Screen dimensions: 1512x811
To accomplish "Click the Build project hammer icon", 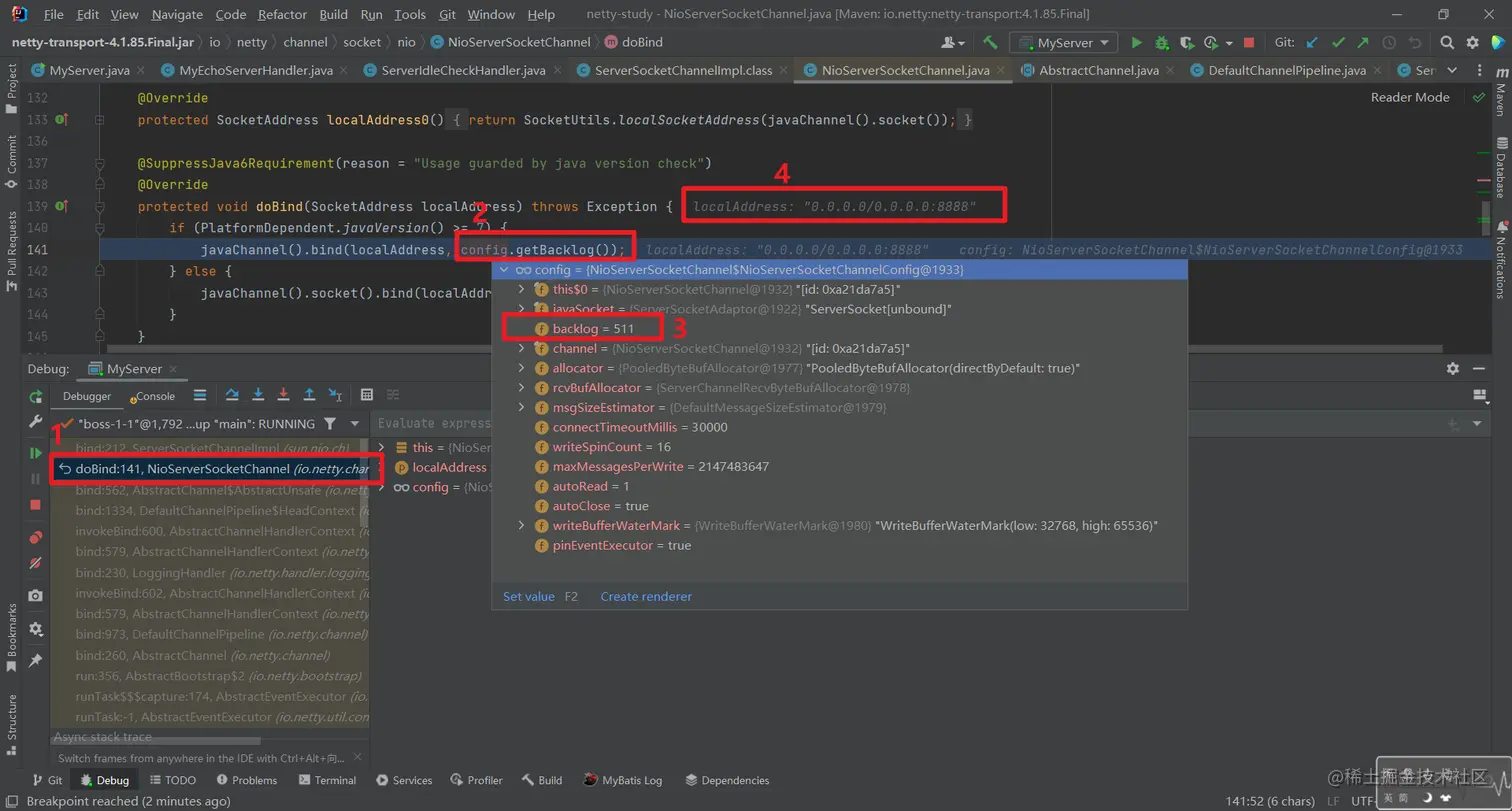I will (x=990, y=43).
